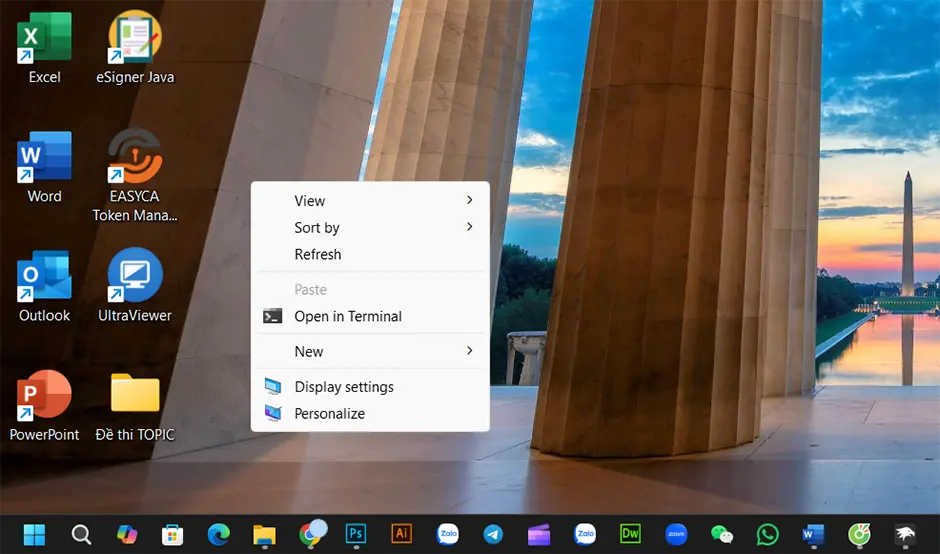Launch Copilot from the taskbar
Screen dimensions: 940x554
pyautogui.click(x=126, y=534)
